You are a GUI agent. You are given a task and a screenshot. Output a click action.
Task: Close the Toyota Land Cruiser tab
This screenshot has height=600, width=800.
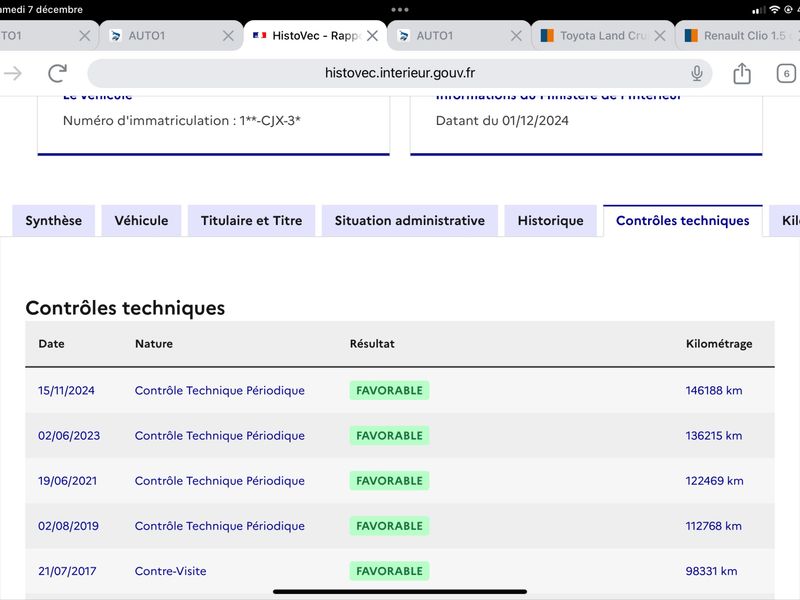click(660, 36)
